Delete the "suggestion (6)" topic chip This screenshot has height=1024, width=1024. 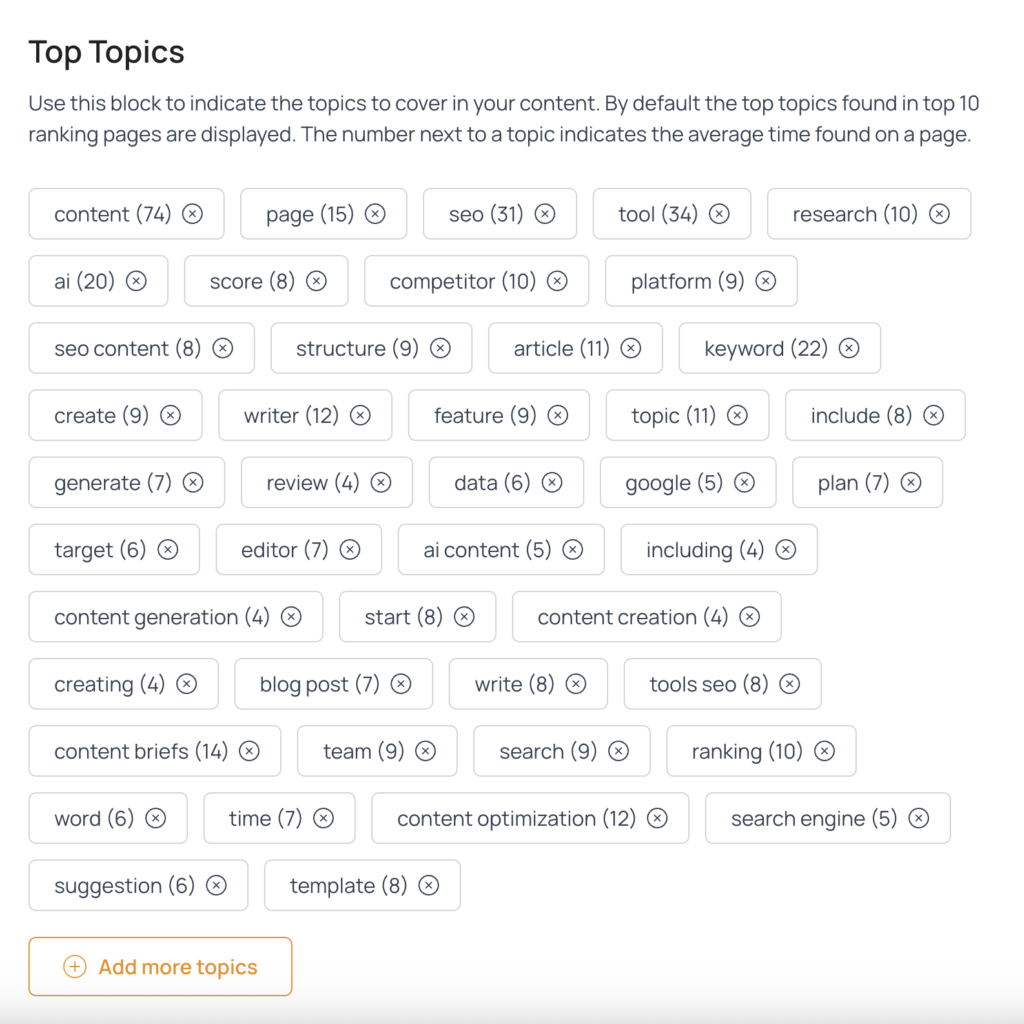[x=216, y=886]
